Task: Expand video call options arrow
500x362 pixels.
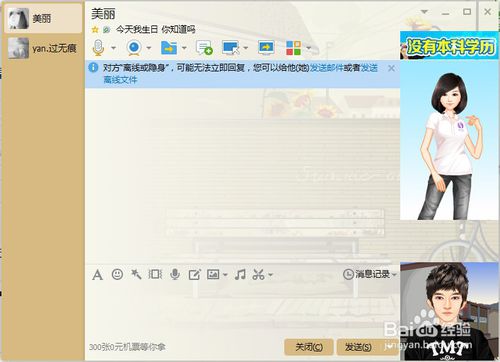Action: (x=149, y=48)
